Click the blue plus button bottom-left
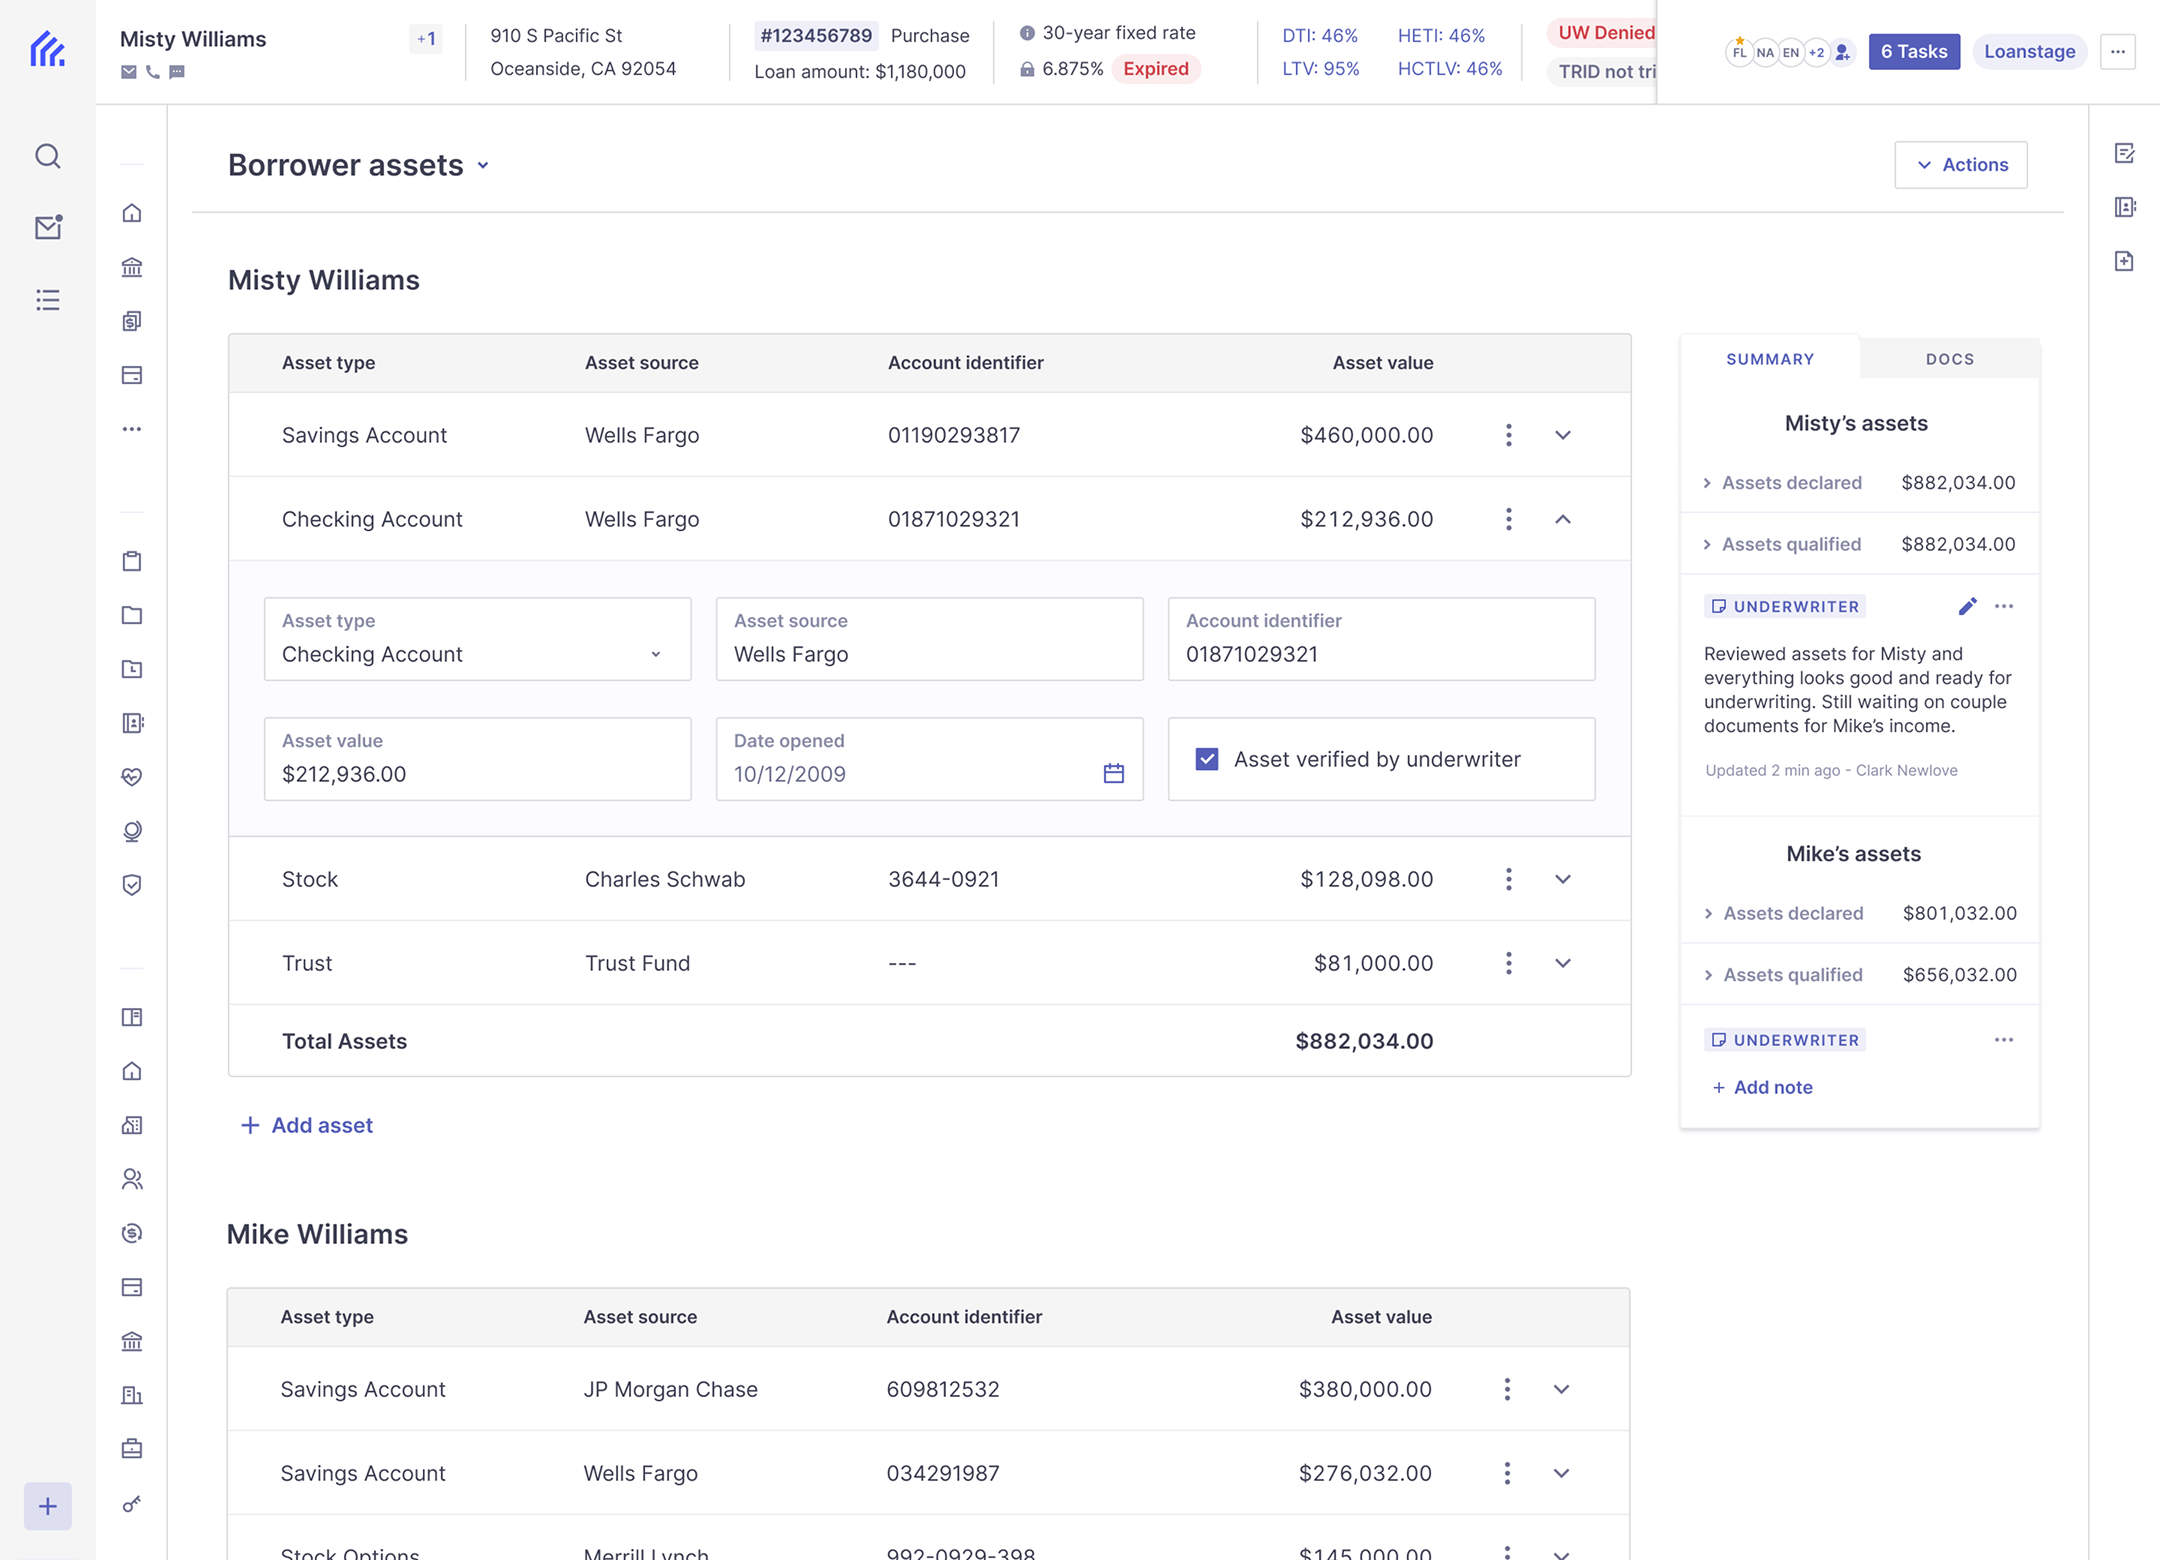The height and width of the screenshot is (1560, 2160). pyautogui.click(x=47, y=1506)
